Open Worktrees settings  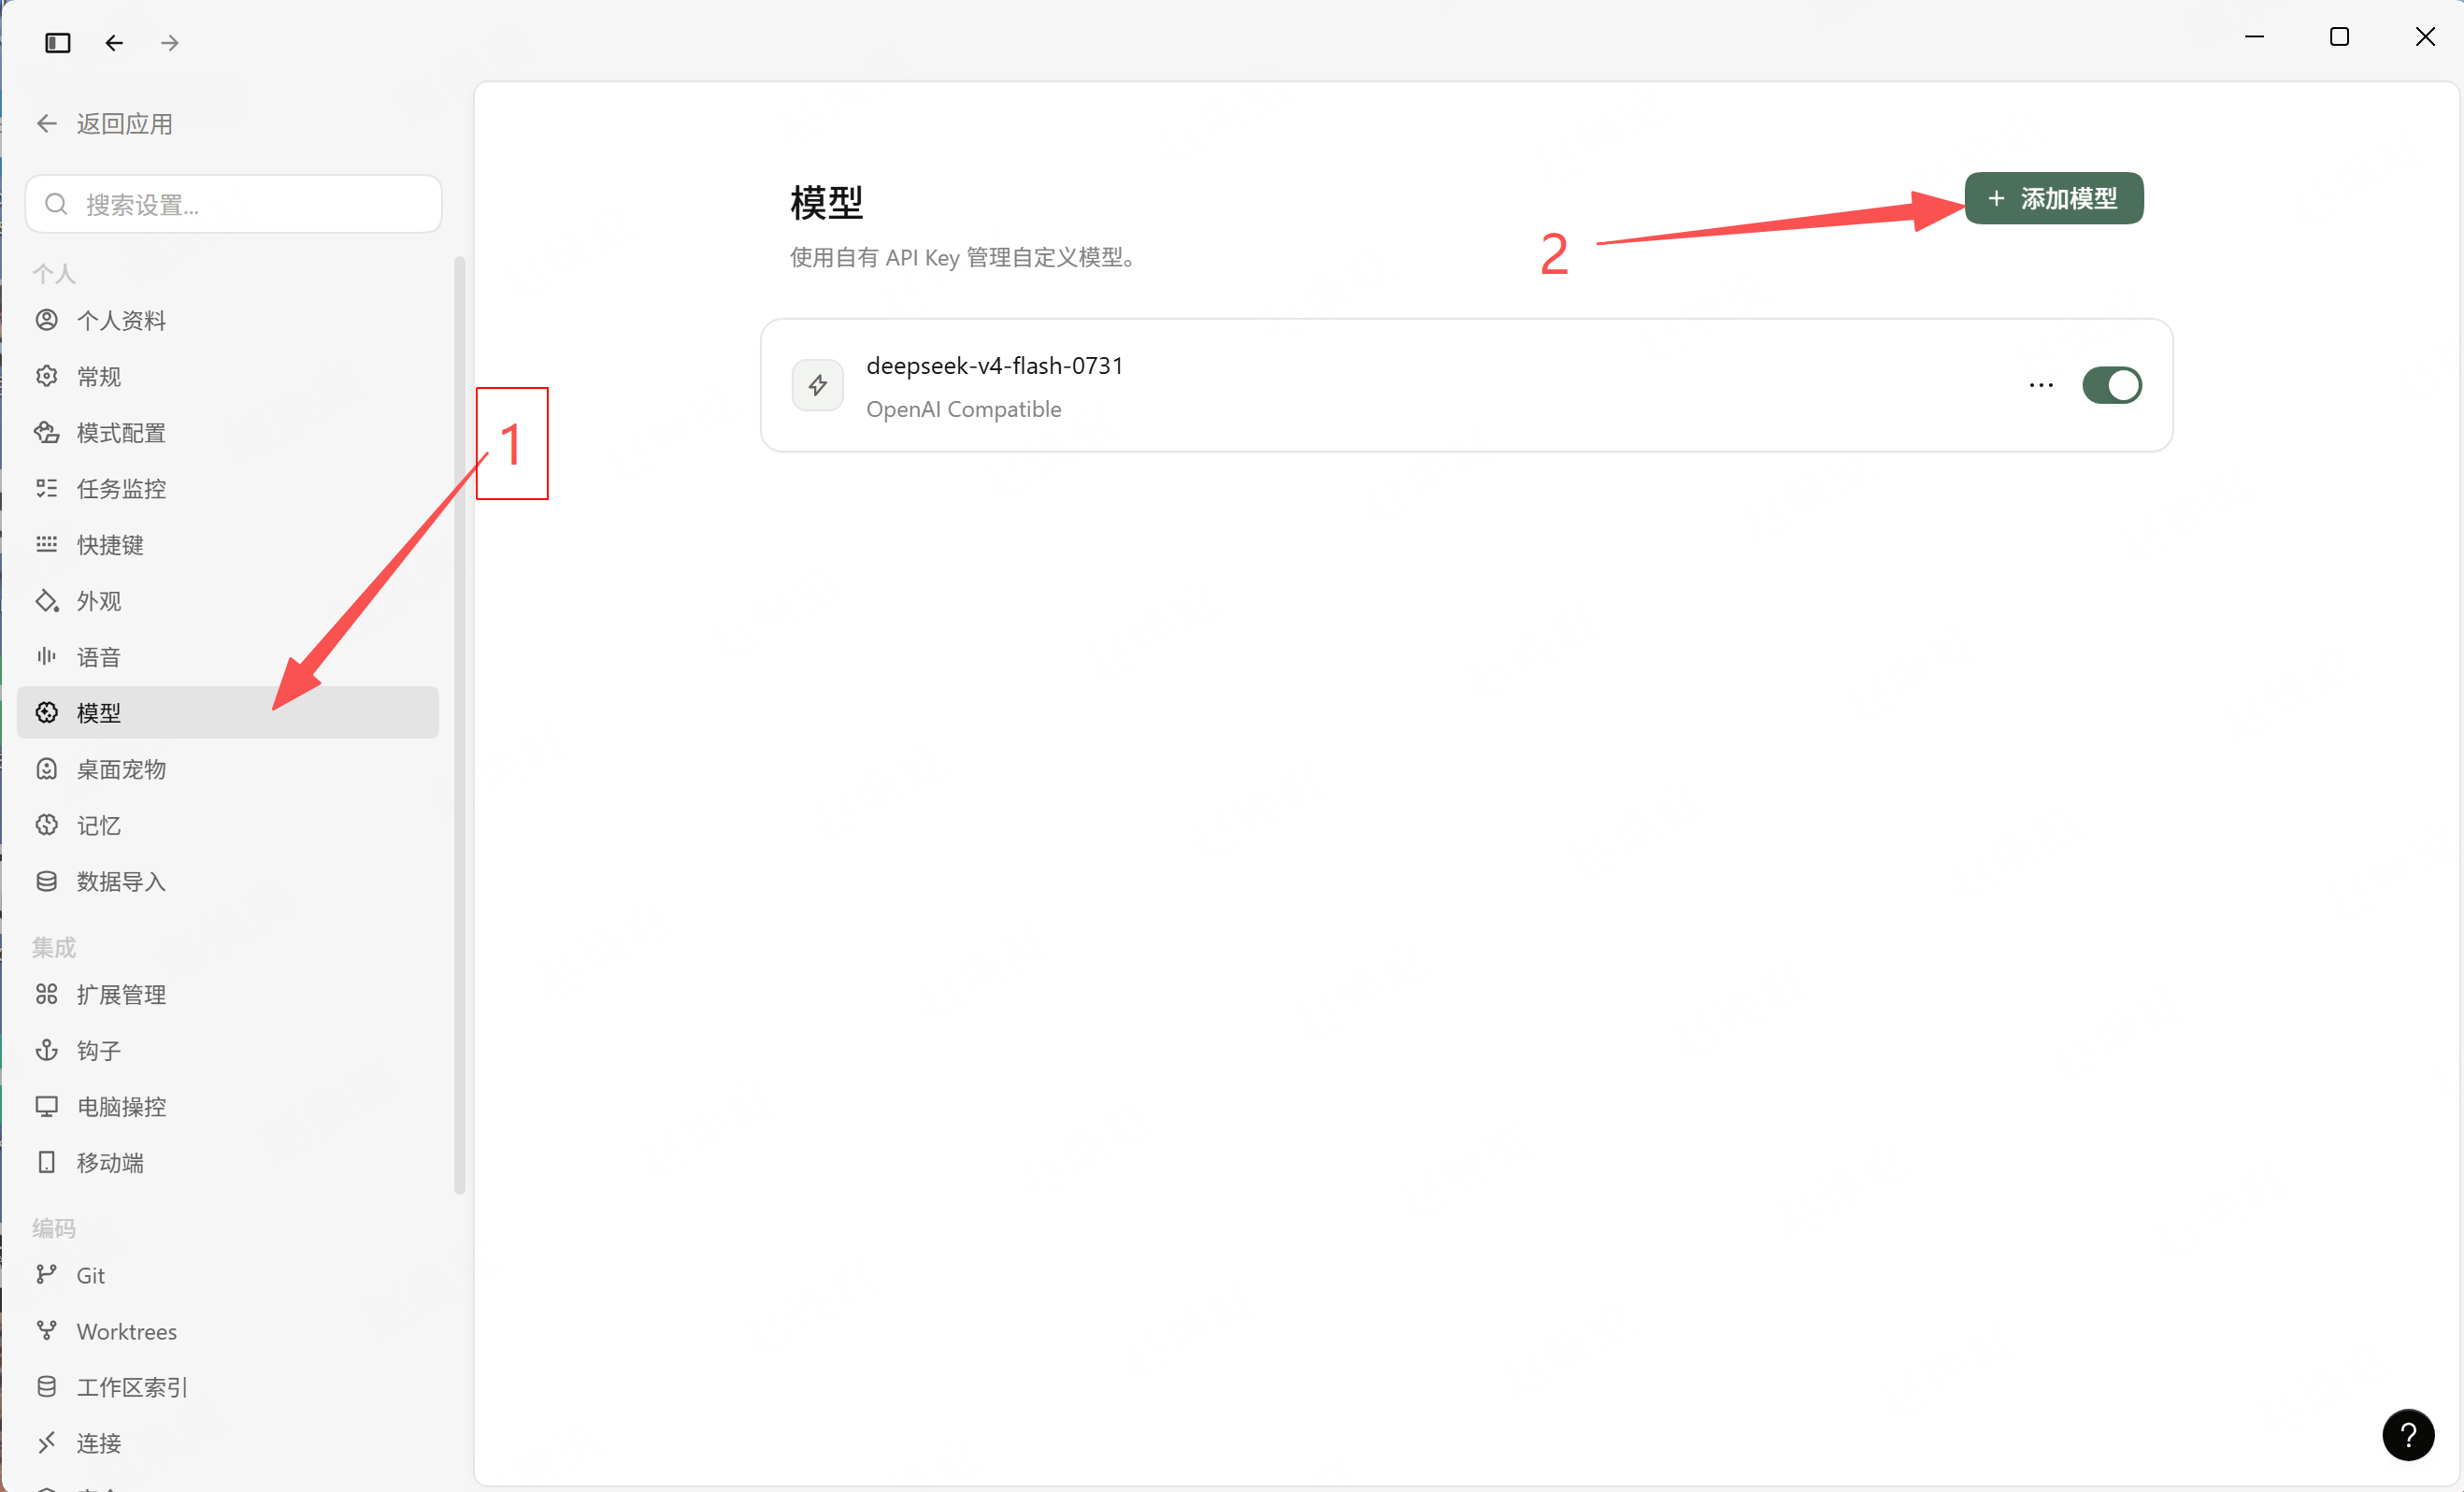tap(228, 1331)
